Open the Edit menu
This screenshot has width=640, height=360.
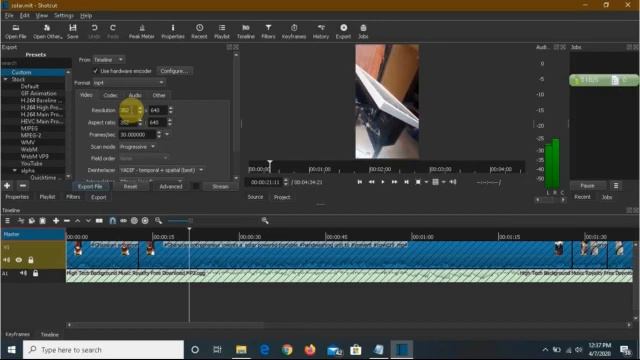pyautogui.click(x=24, y=16)
